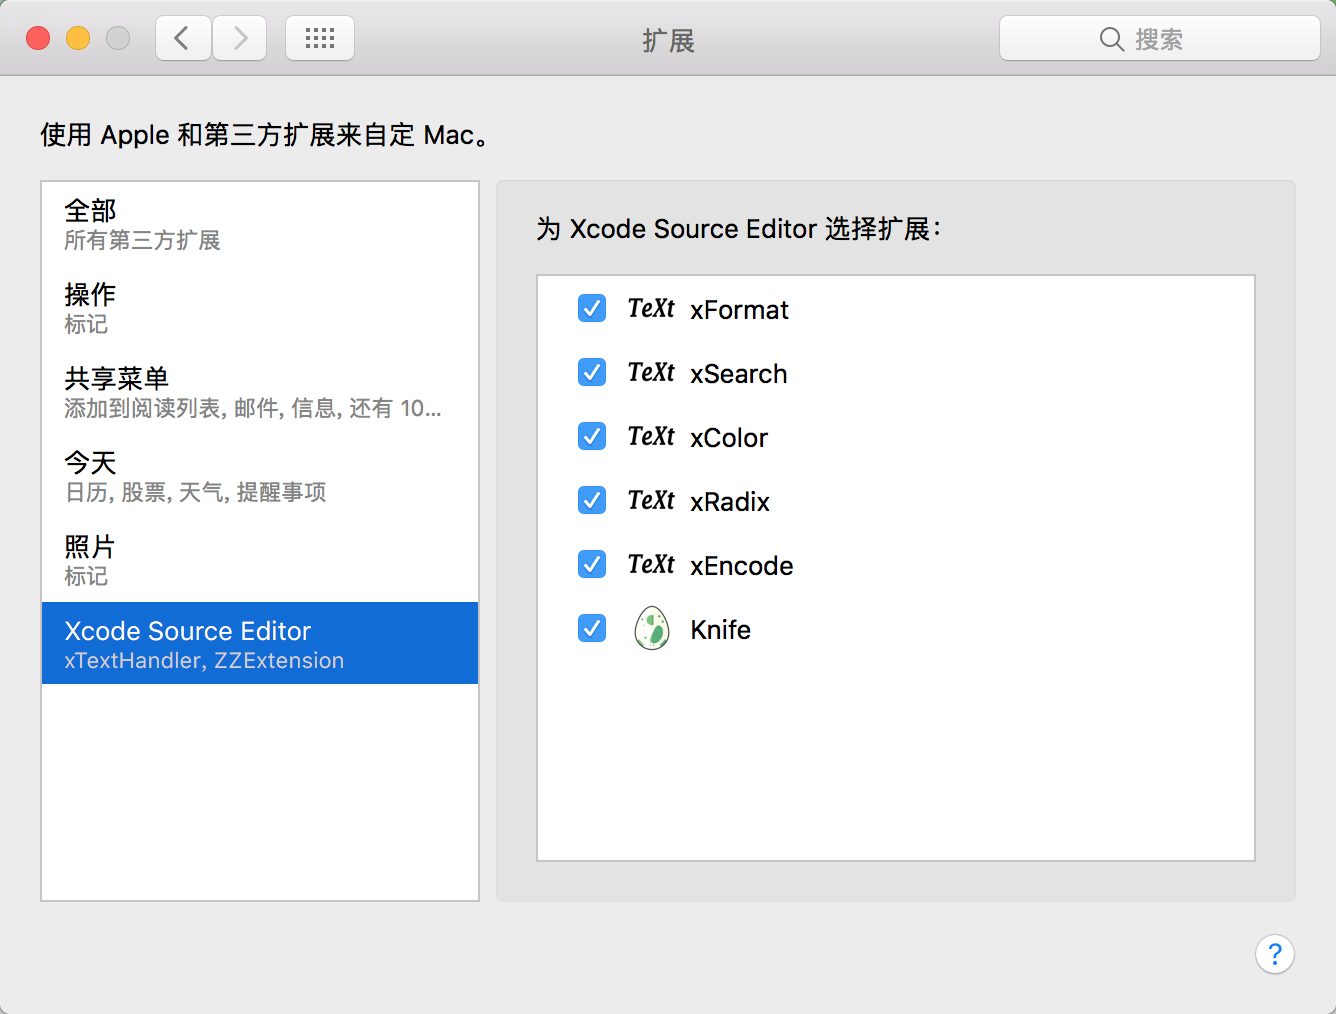The height and width of the screenshot is (1014, 1336).
Task: Select the 全部 category
Action: [x=260, y=224]
